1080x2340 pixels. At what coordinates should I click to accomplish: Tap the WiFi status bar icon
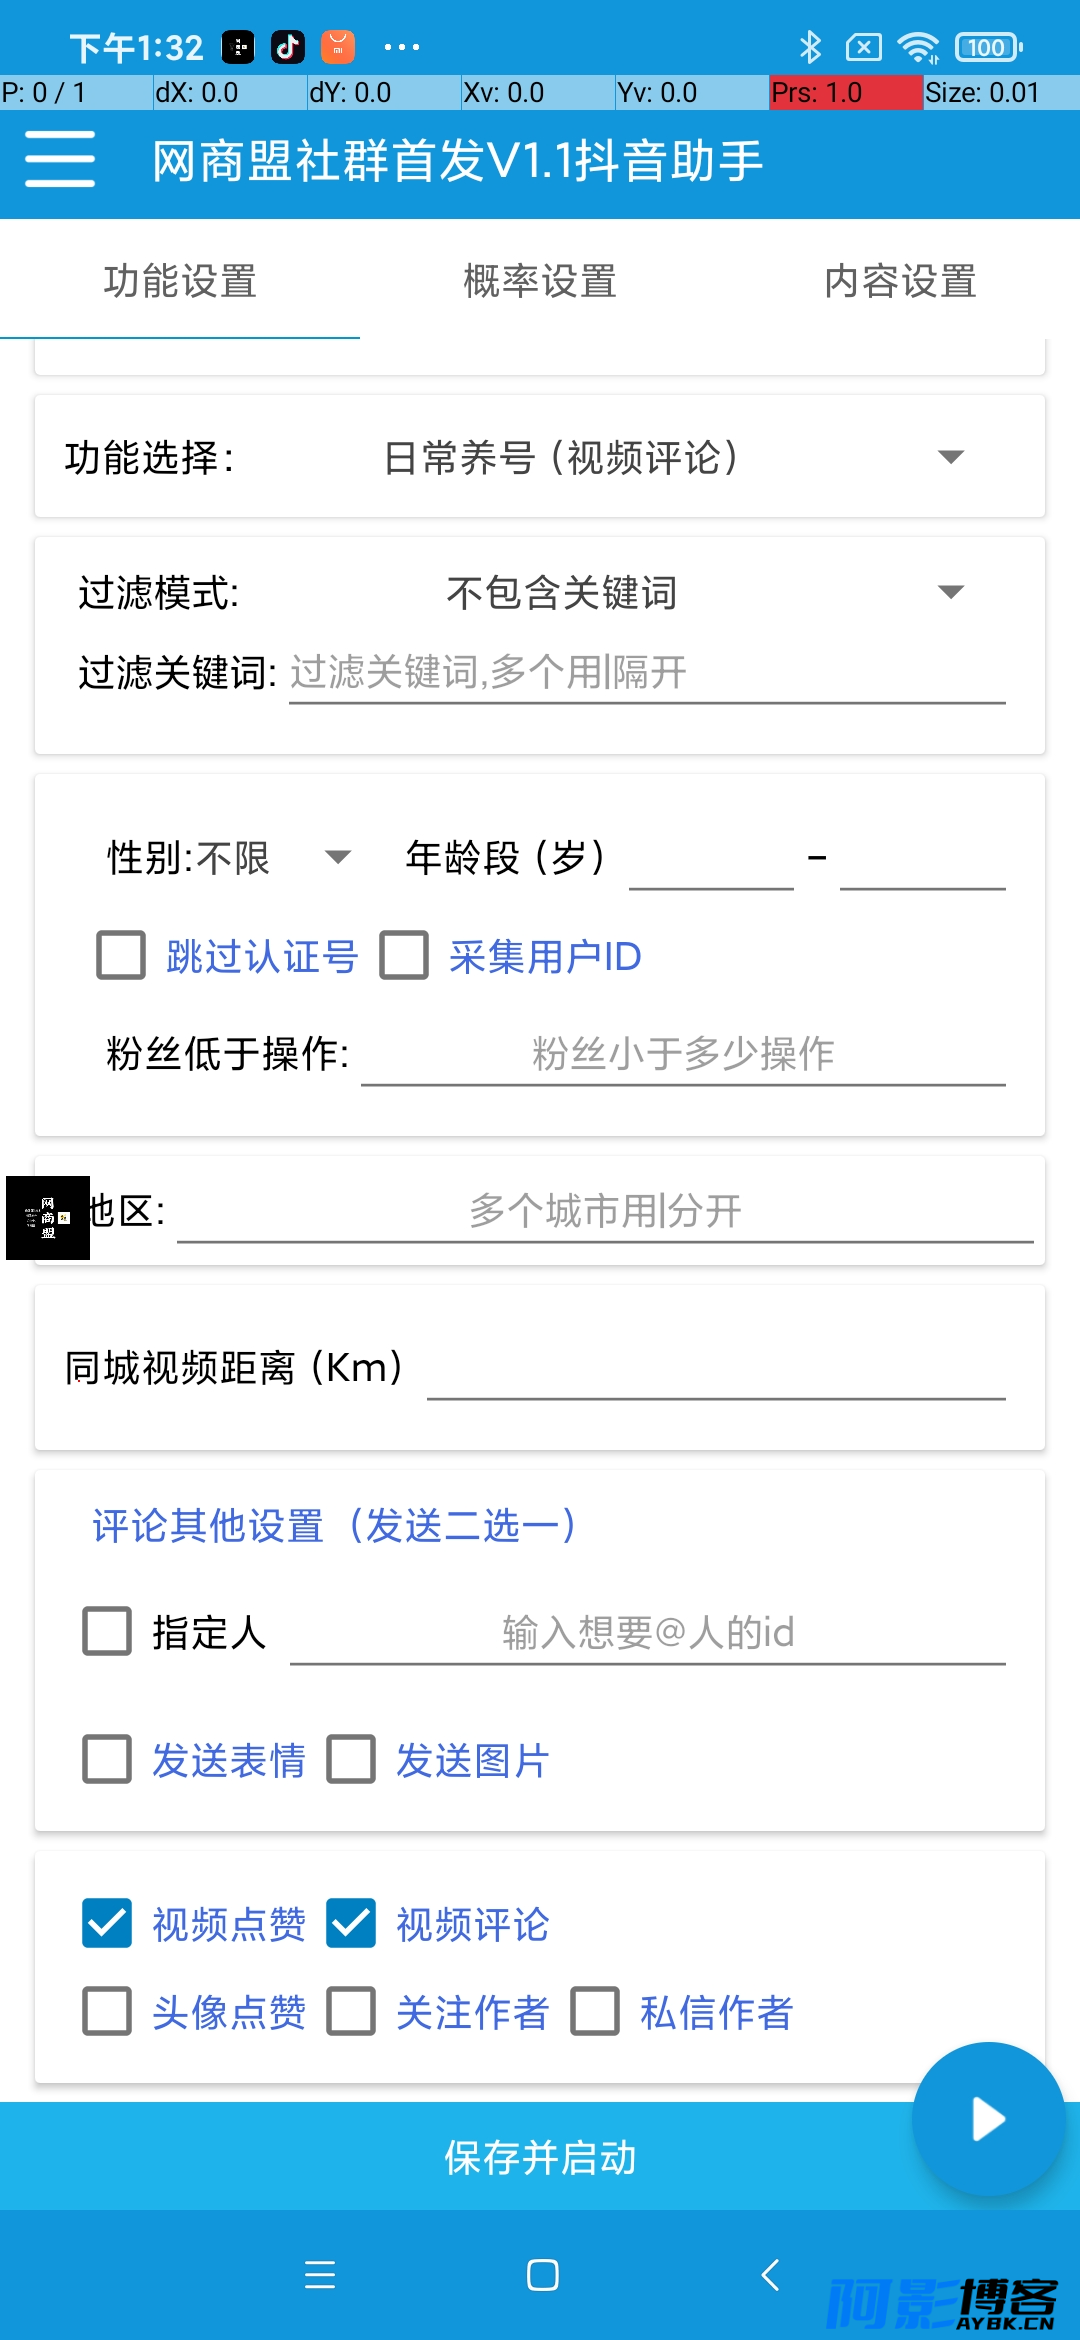pos(918,47)
